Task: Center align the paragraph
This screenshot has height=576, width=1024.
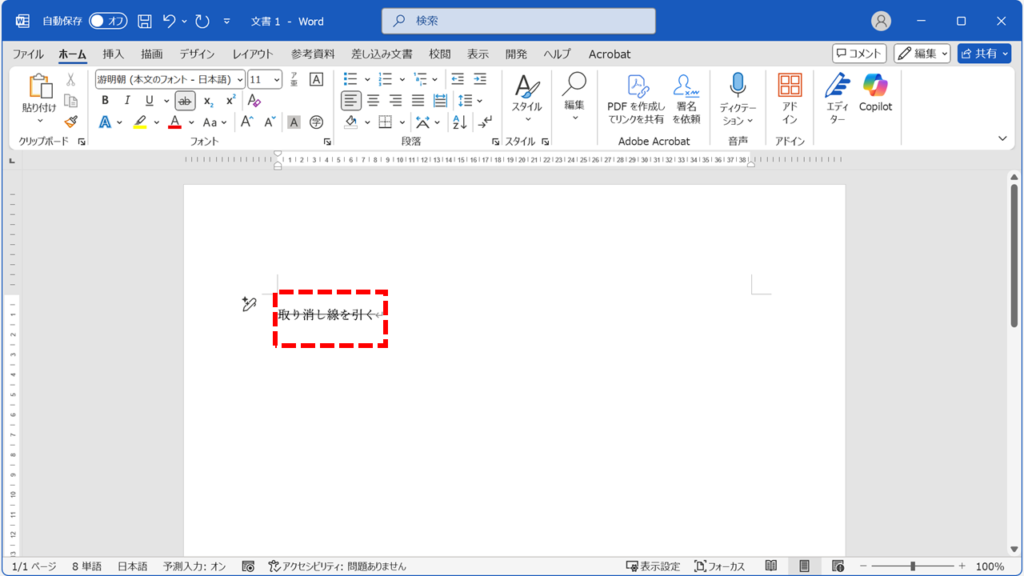Action: (x=373, y=101)
